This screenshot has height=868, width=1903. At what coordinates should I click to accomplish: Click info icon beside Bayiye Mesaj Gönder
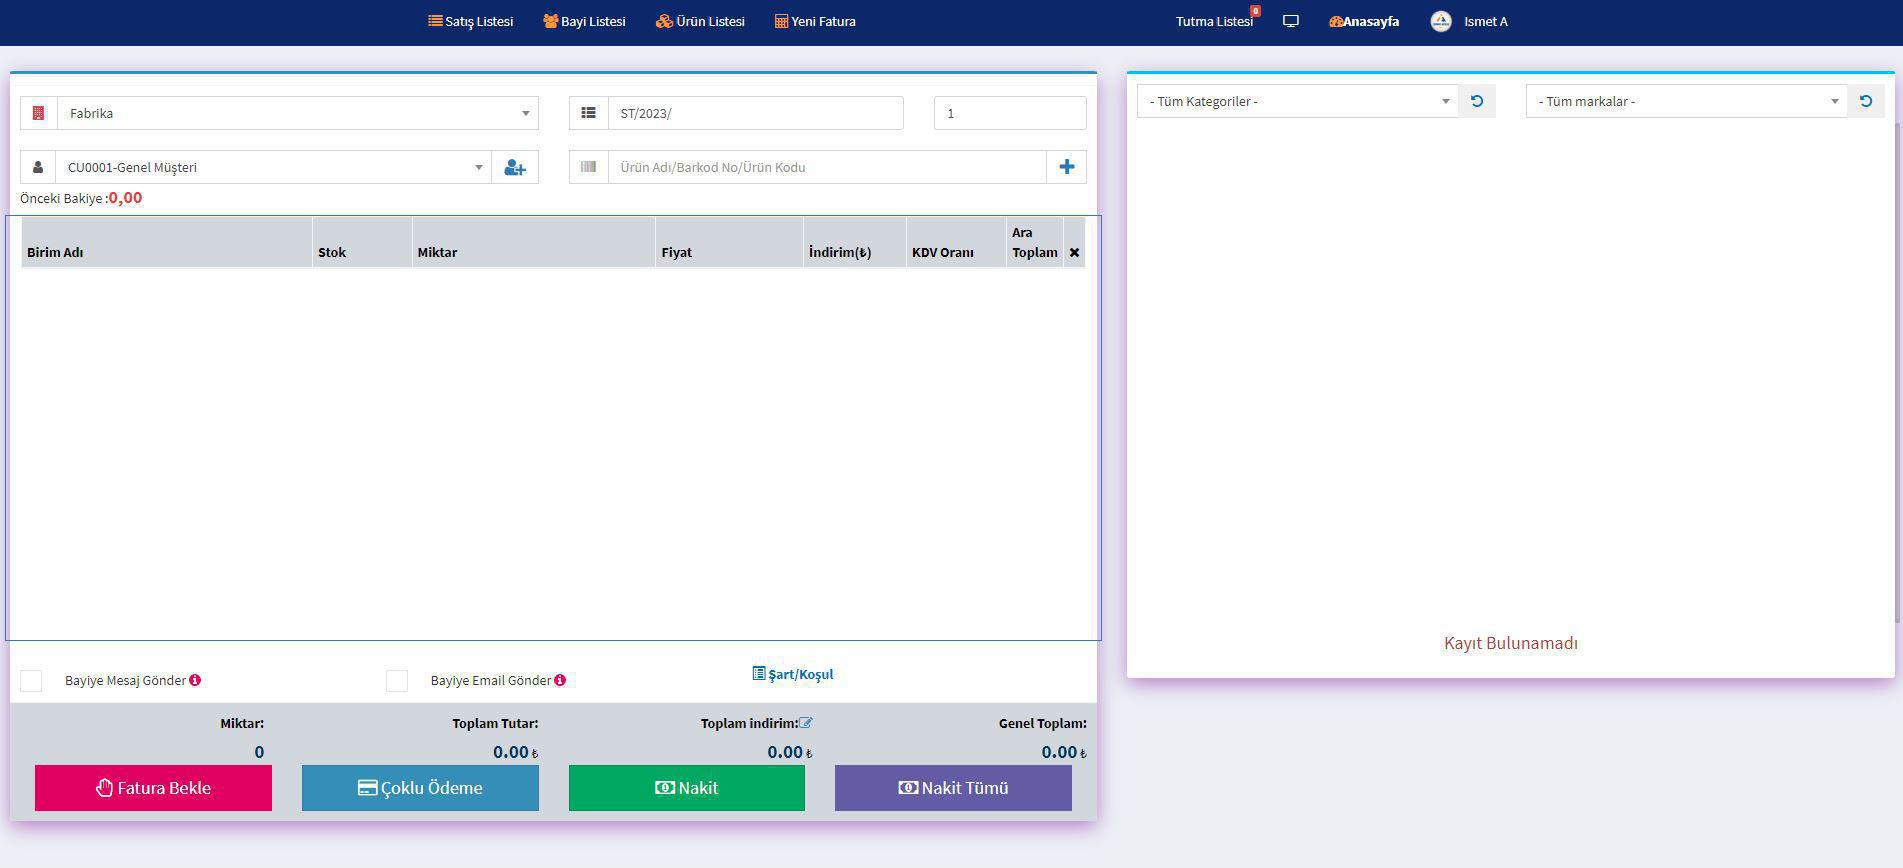click(x=195, y=680)
